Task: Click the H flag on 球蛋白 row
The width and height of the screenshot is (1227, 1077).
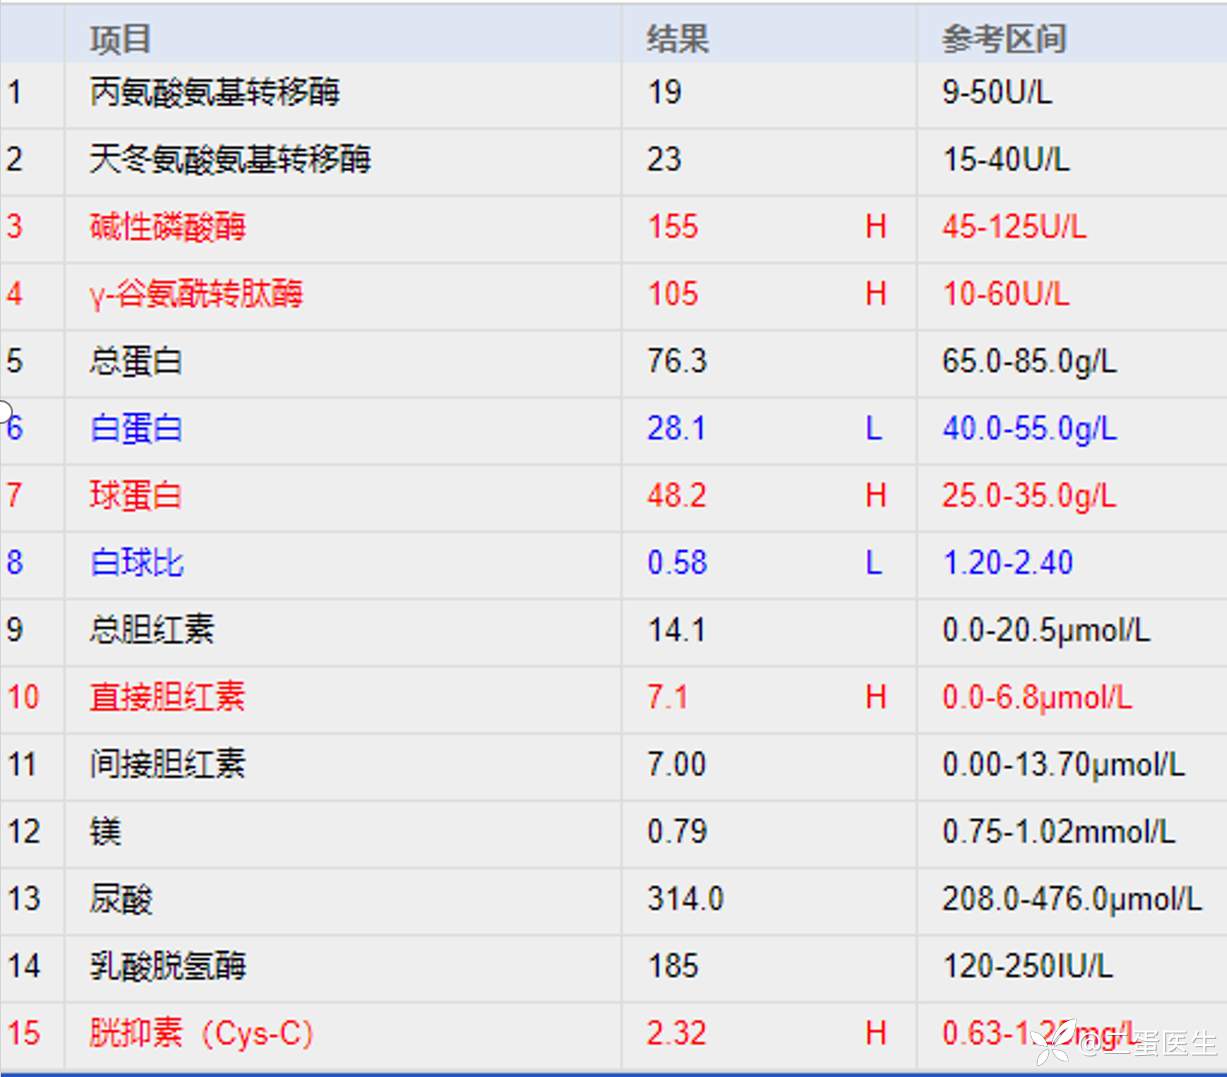Action: 875,495
